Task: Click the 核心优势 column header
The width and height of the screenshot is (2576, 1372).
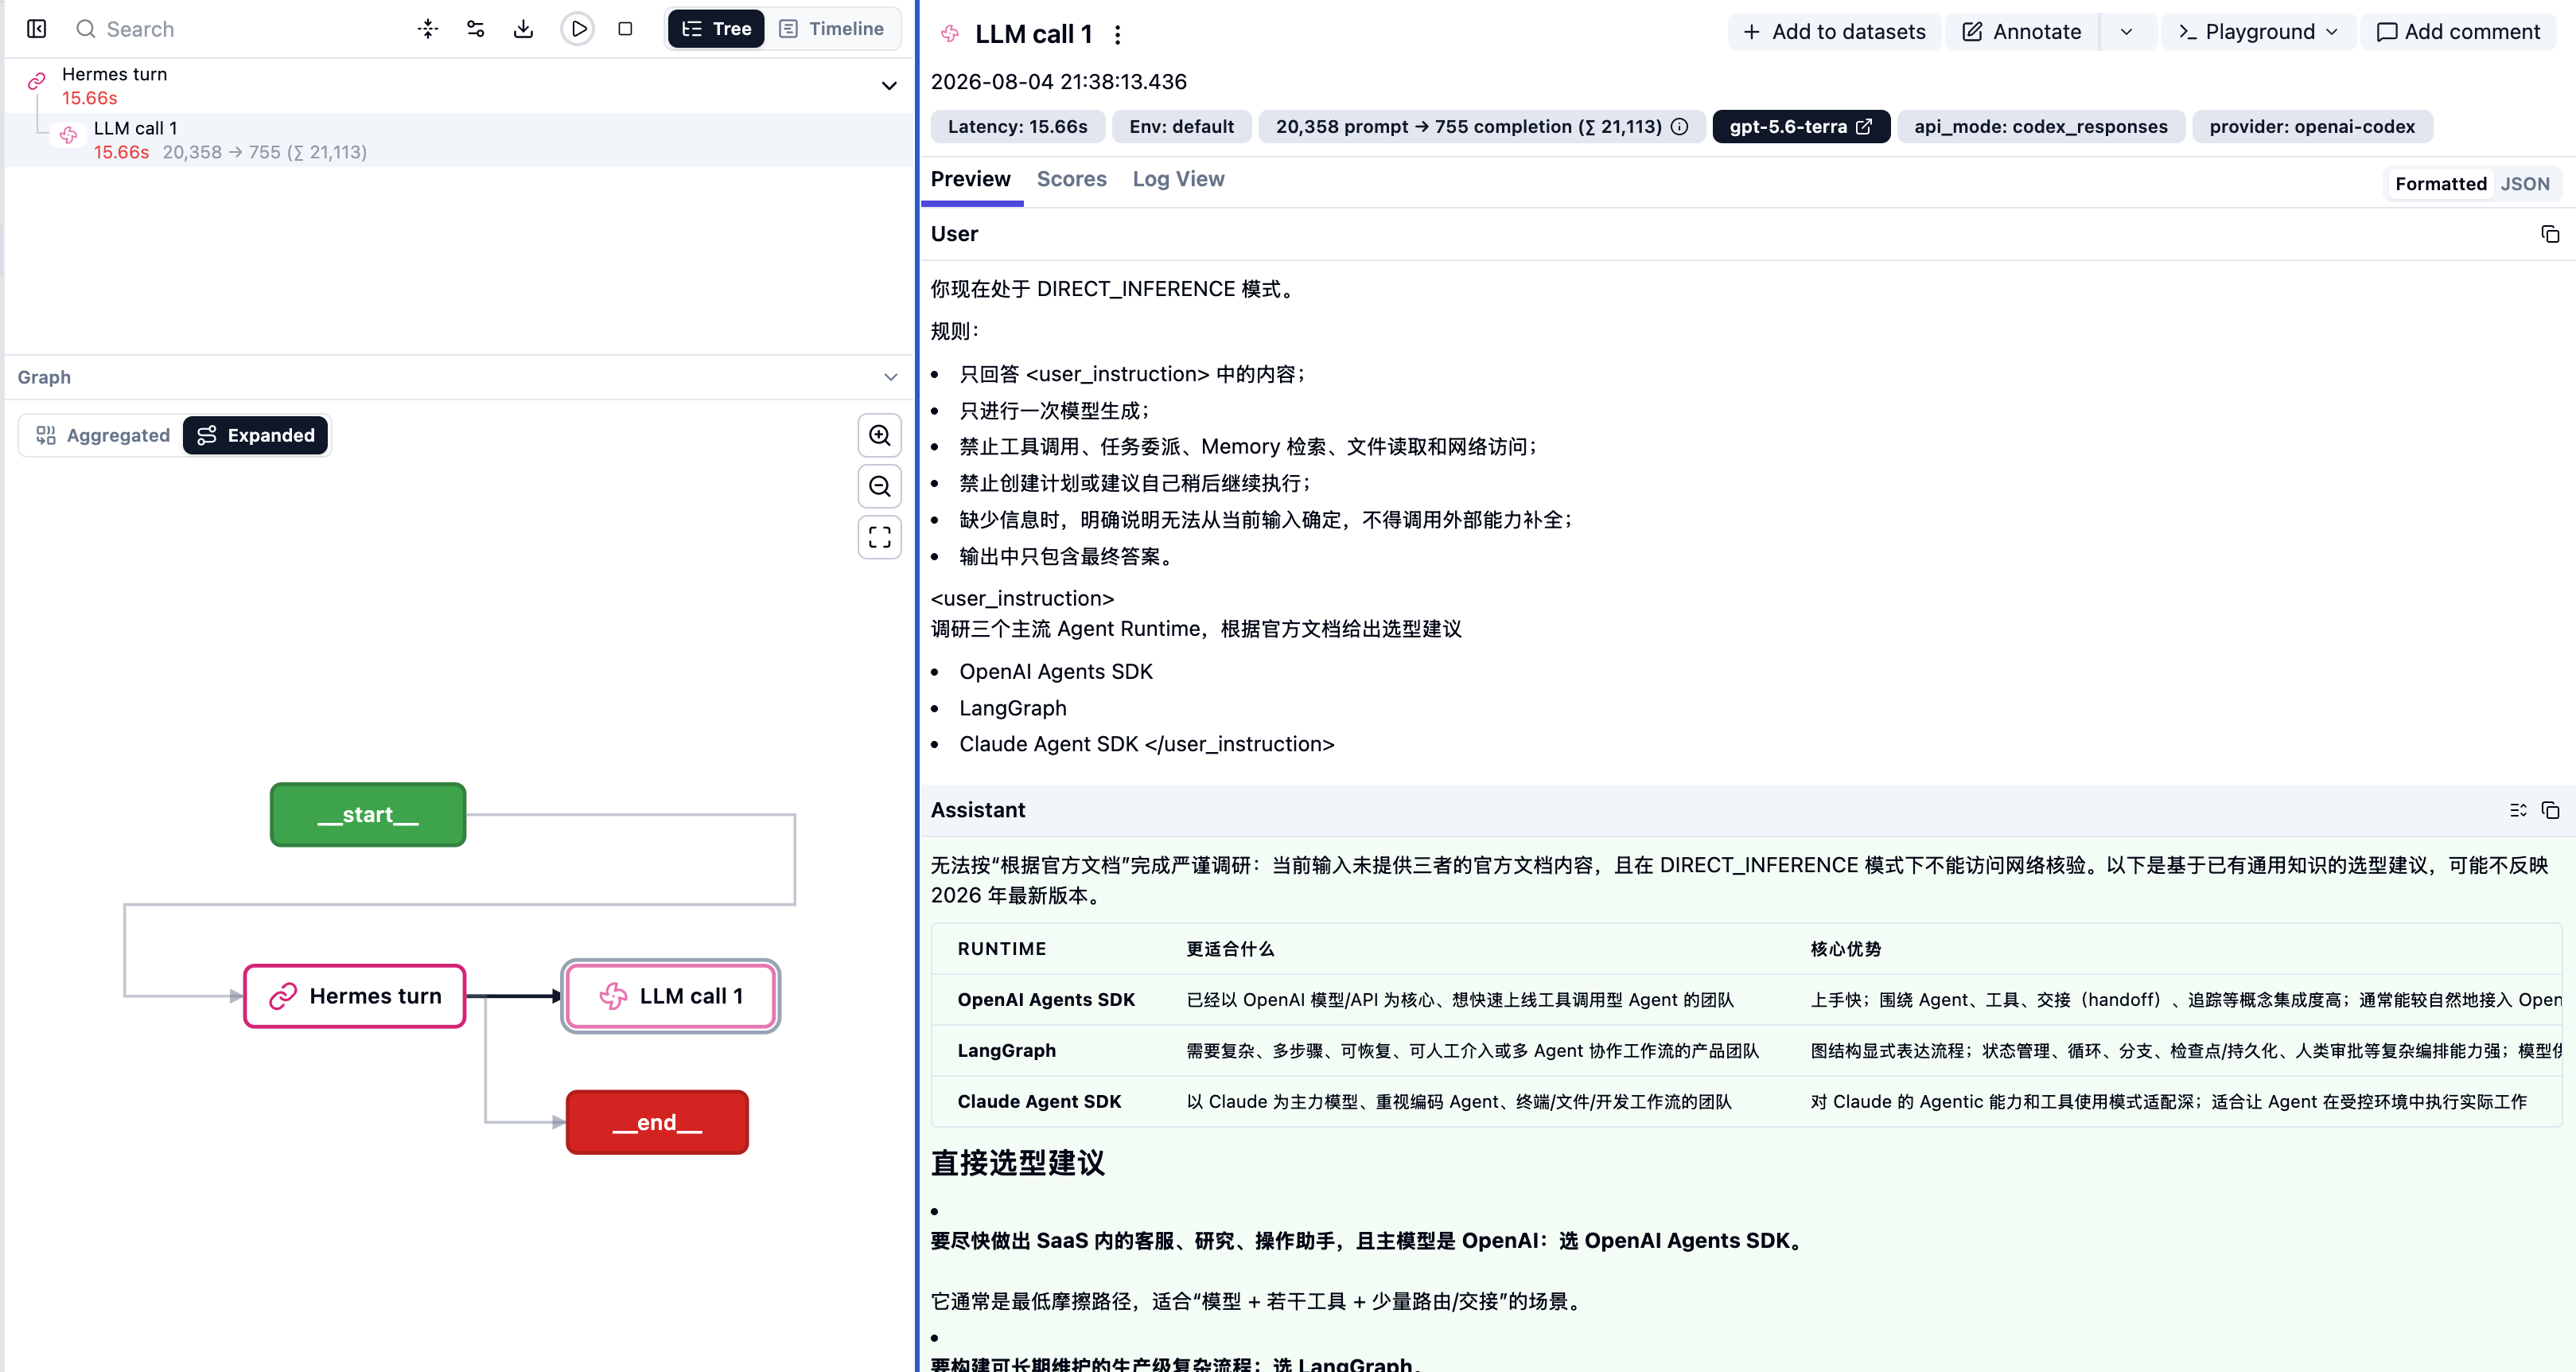Action: (x=1845, y=949)
